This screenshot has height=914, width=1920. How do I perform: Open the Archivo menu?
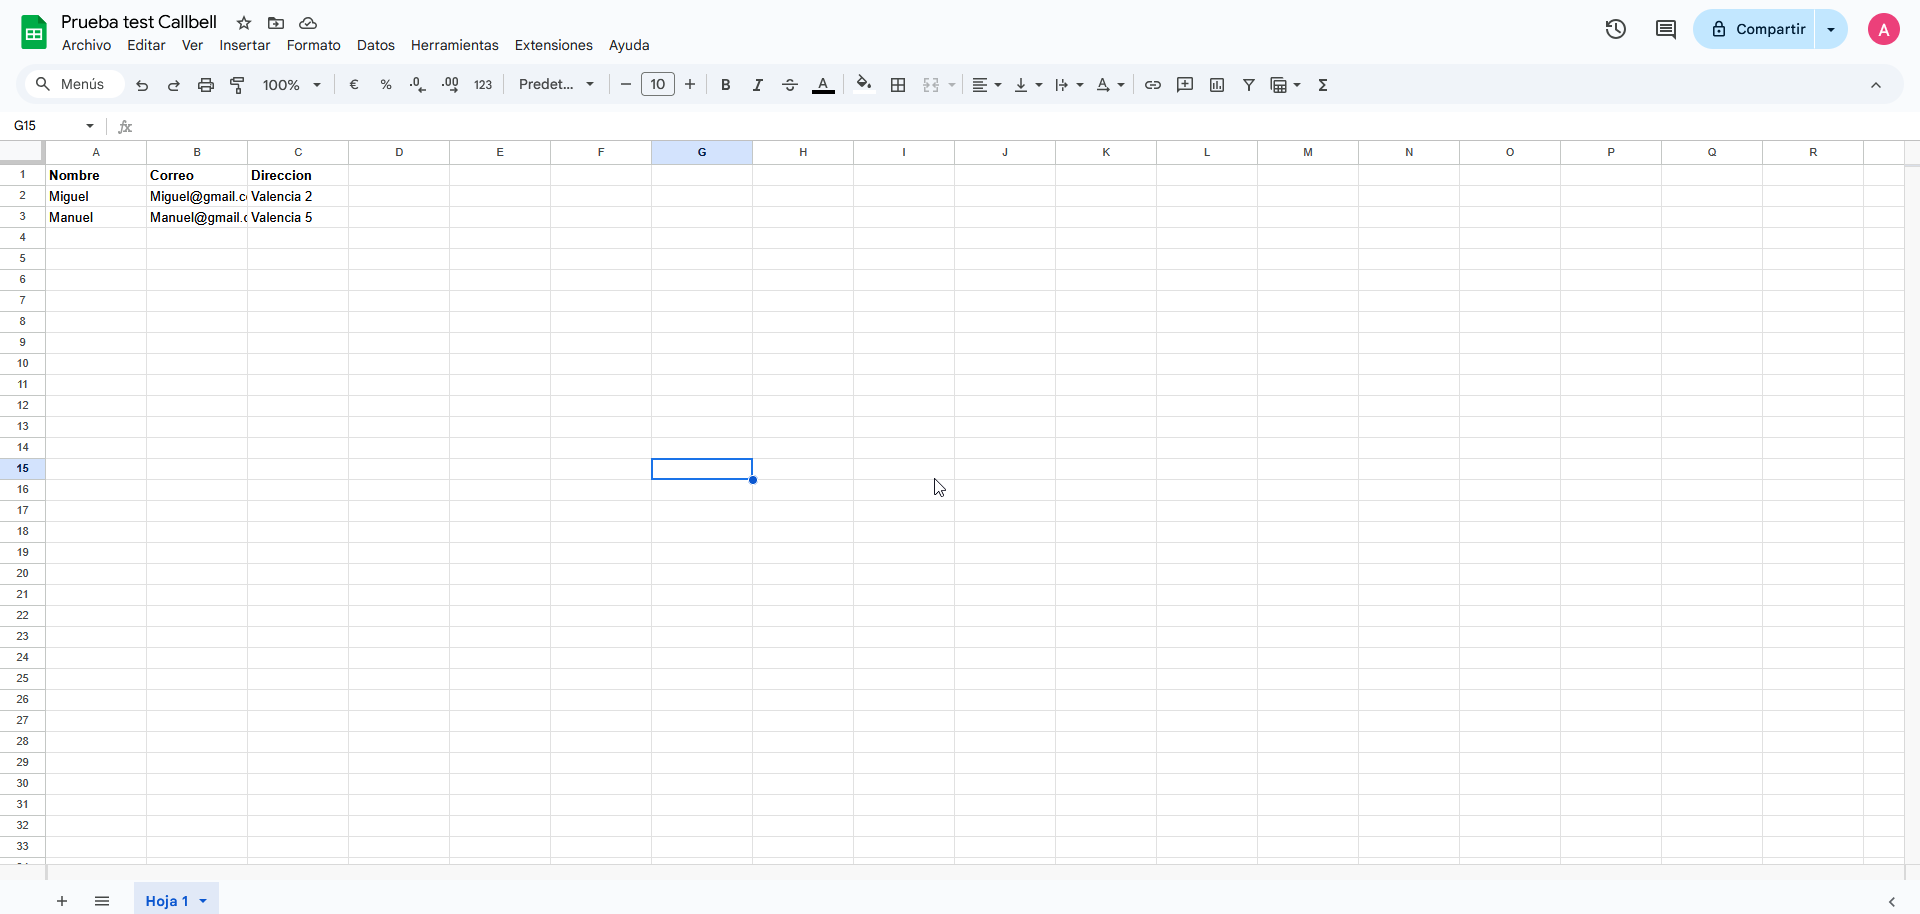(86, 45)
